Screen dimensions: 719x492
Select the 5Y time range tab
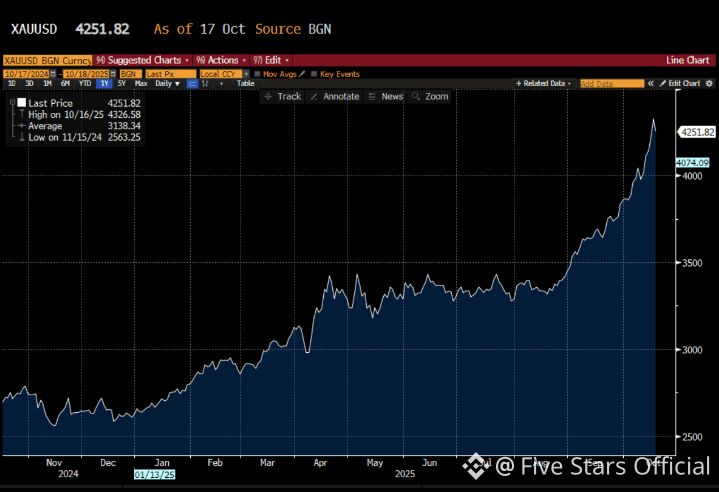(x=122, y=83)
